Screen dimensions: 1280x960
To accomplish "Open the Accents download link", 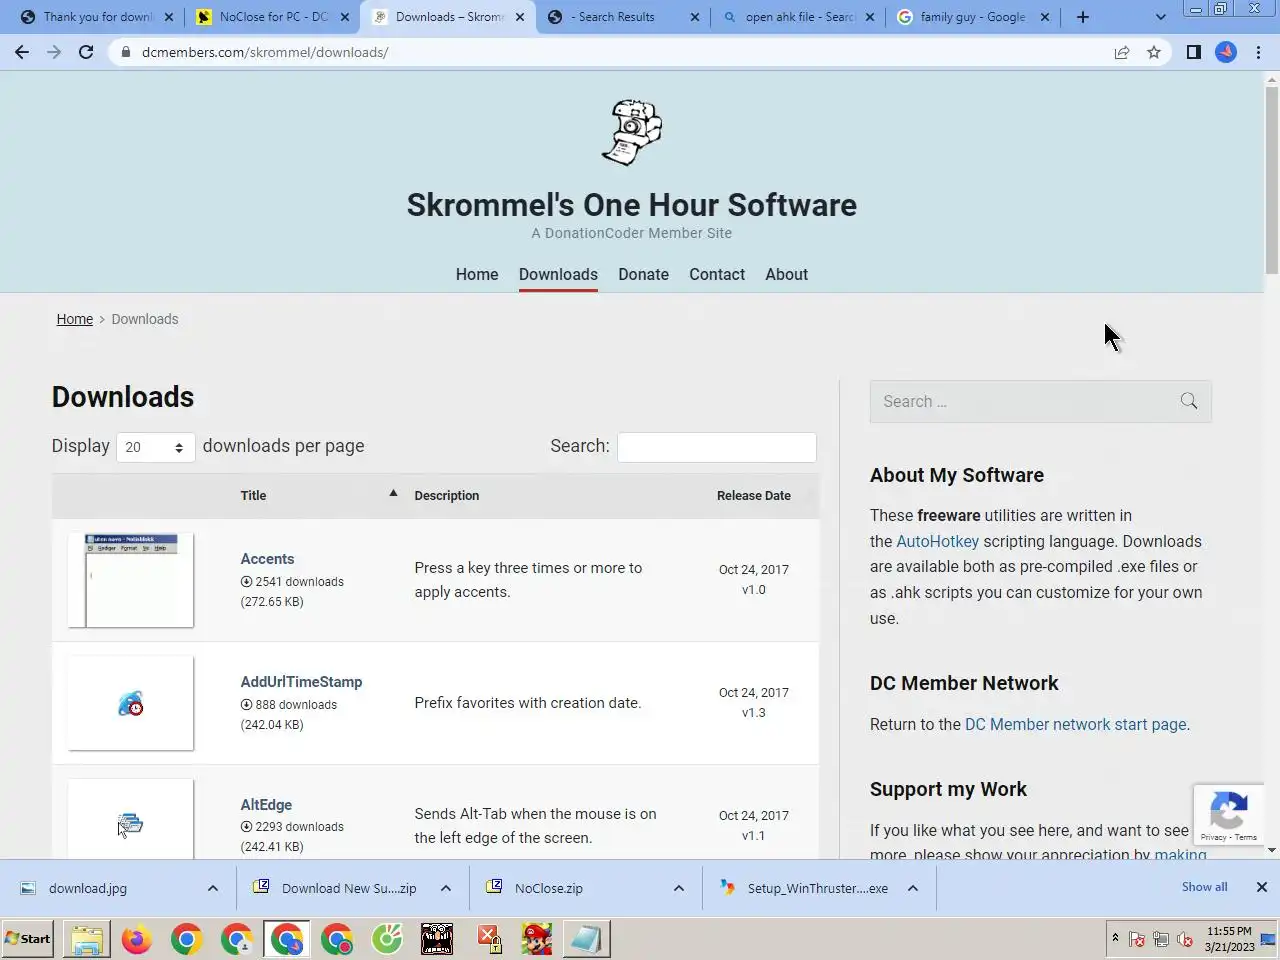I will (267, 559).
